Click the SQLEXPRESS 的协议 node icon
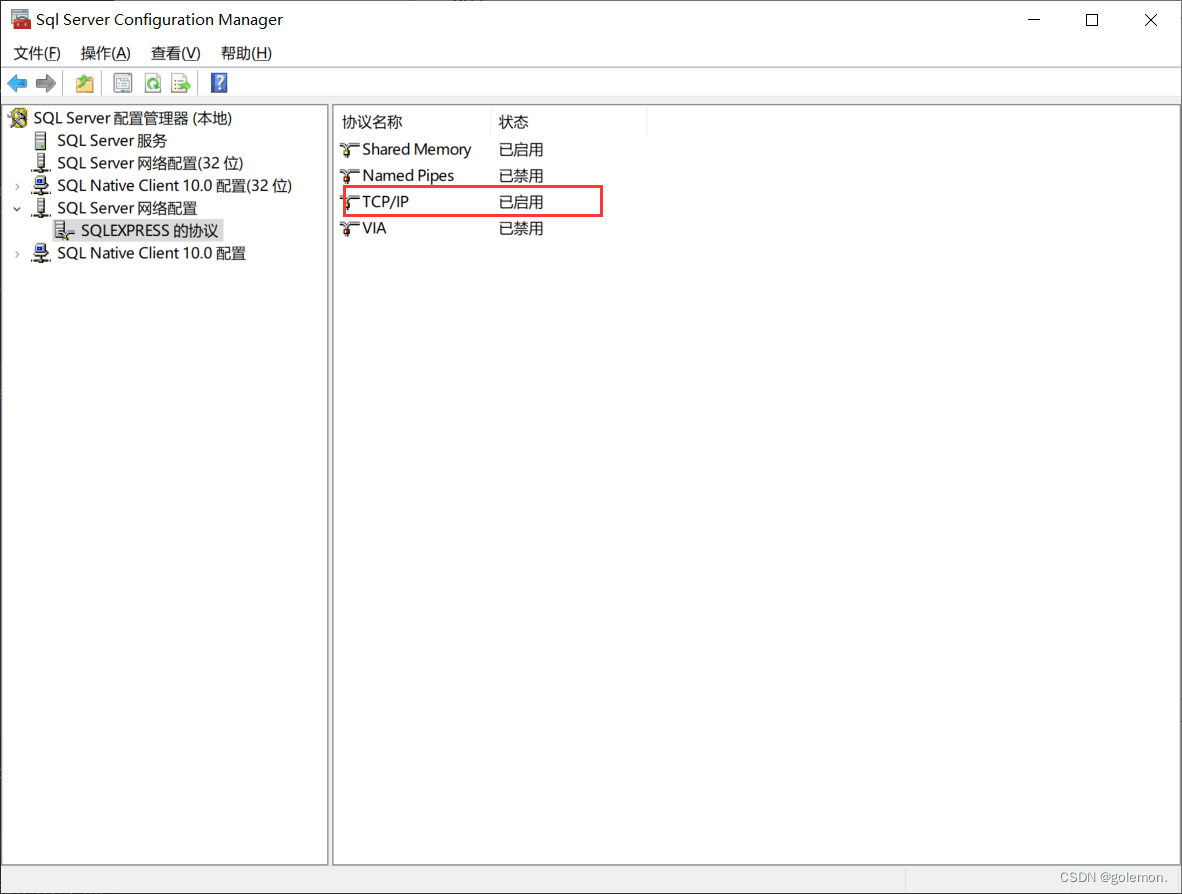 click(x=64, y=231)
